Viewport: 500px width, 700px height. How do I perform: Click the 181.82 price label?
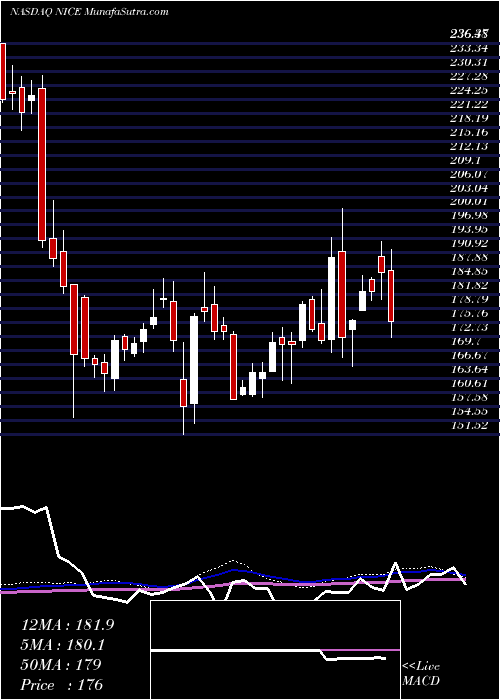tap(469, 285)
